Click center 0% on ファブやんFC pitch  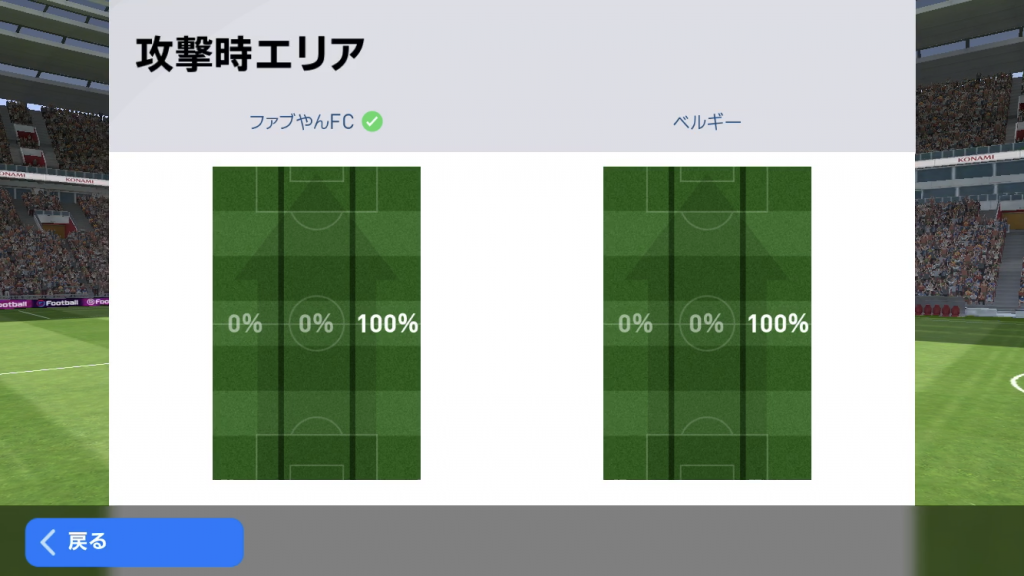(x=316, y=323)
